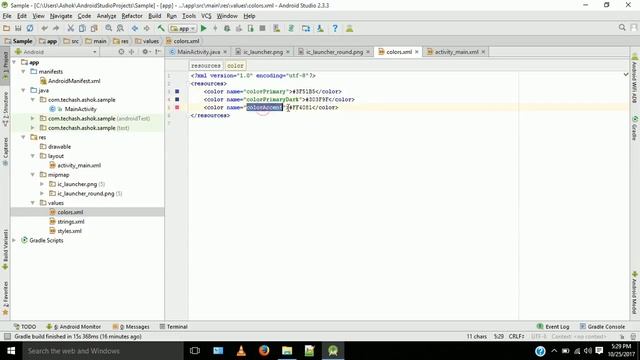
Task: Open the Refactor menu
Action: pos(132,16)
